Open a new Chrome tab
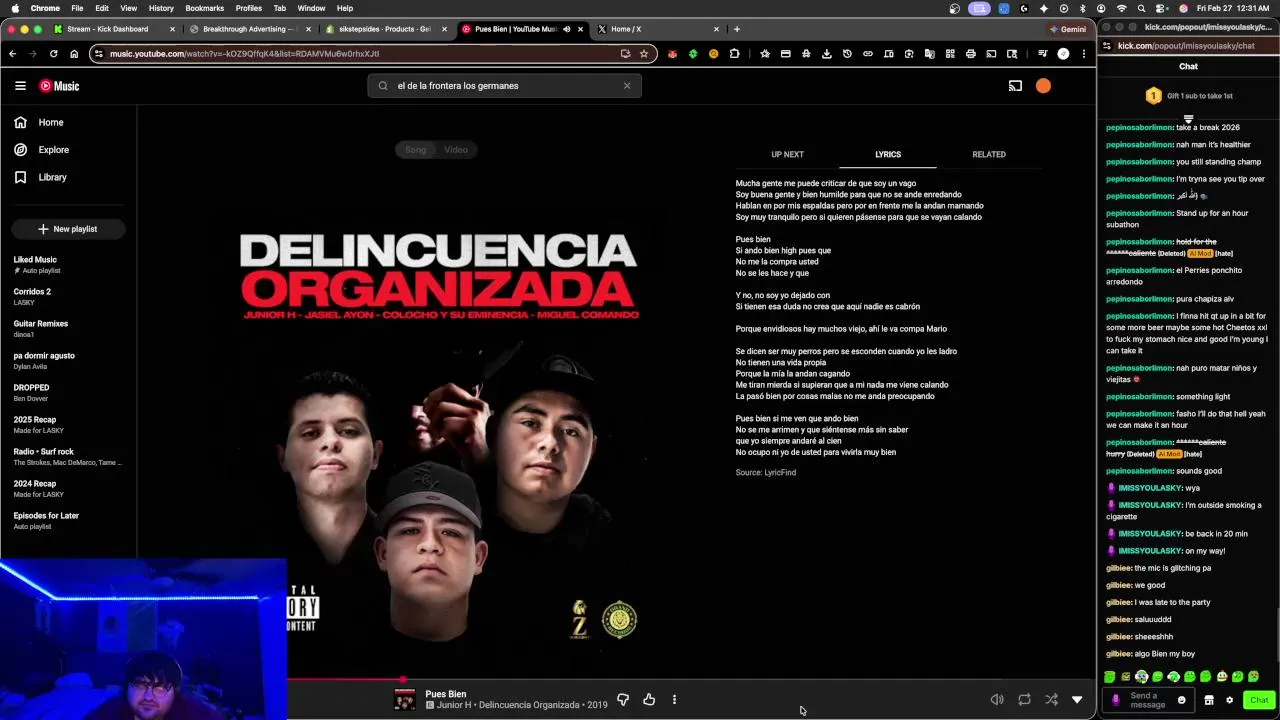The height and width of the screenshot is (720, 1280). pyautogui.click(x=737, y=29)
